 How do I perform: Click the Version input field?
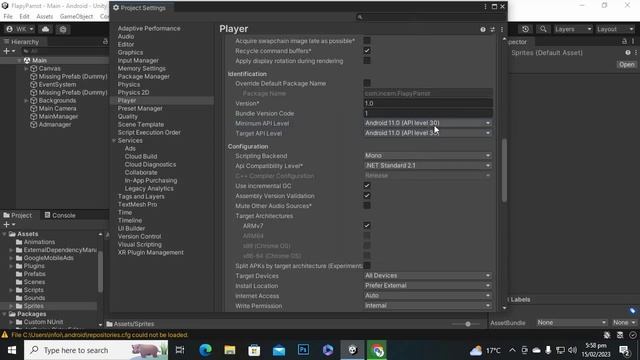[428, 103]
